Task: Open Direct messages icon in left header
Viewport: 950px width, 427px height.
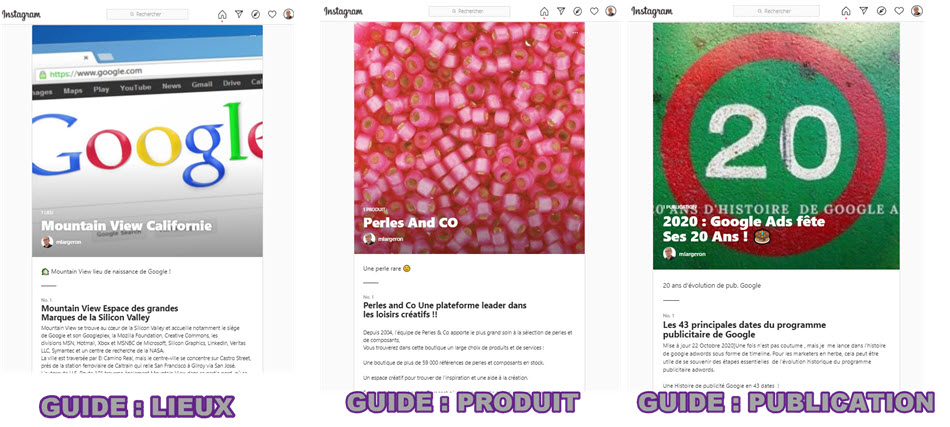Action: coord(239,14)
